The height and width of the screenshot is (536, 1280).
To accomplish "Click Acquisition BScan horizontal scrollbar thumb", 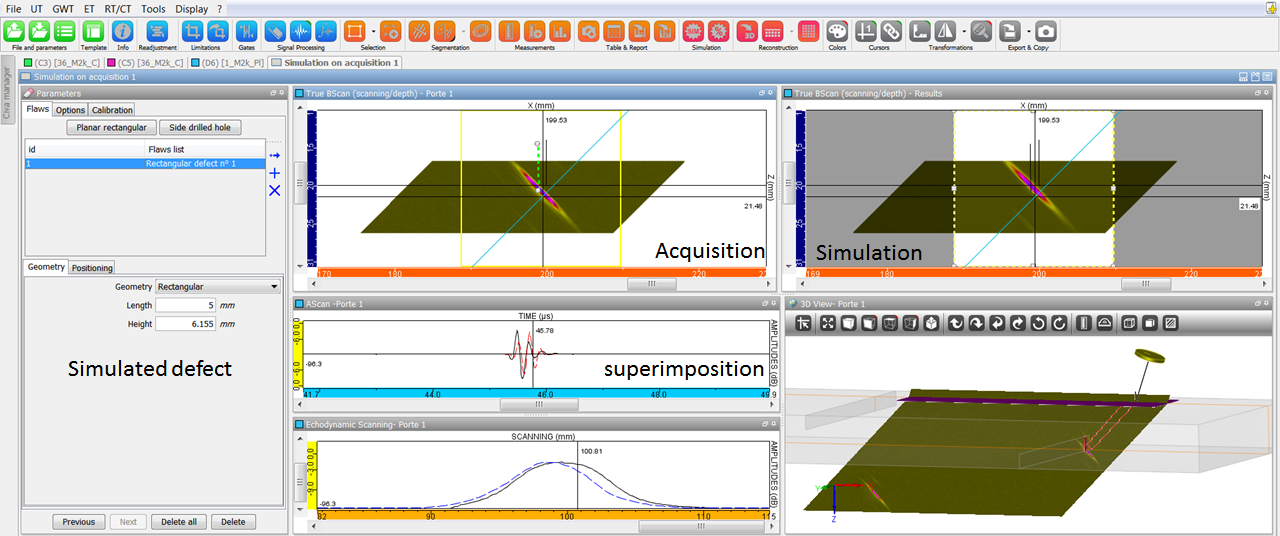I will pos(651,283).
